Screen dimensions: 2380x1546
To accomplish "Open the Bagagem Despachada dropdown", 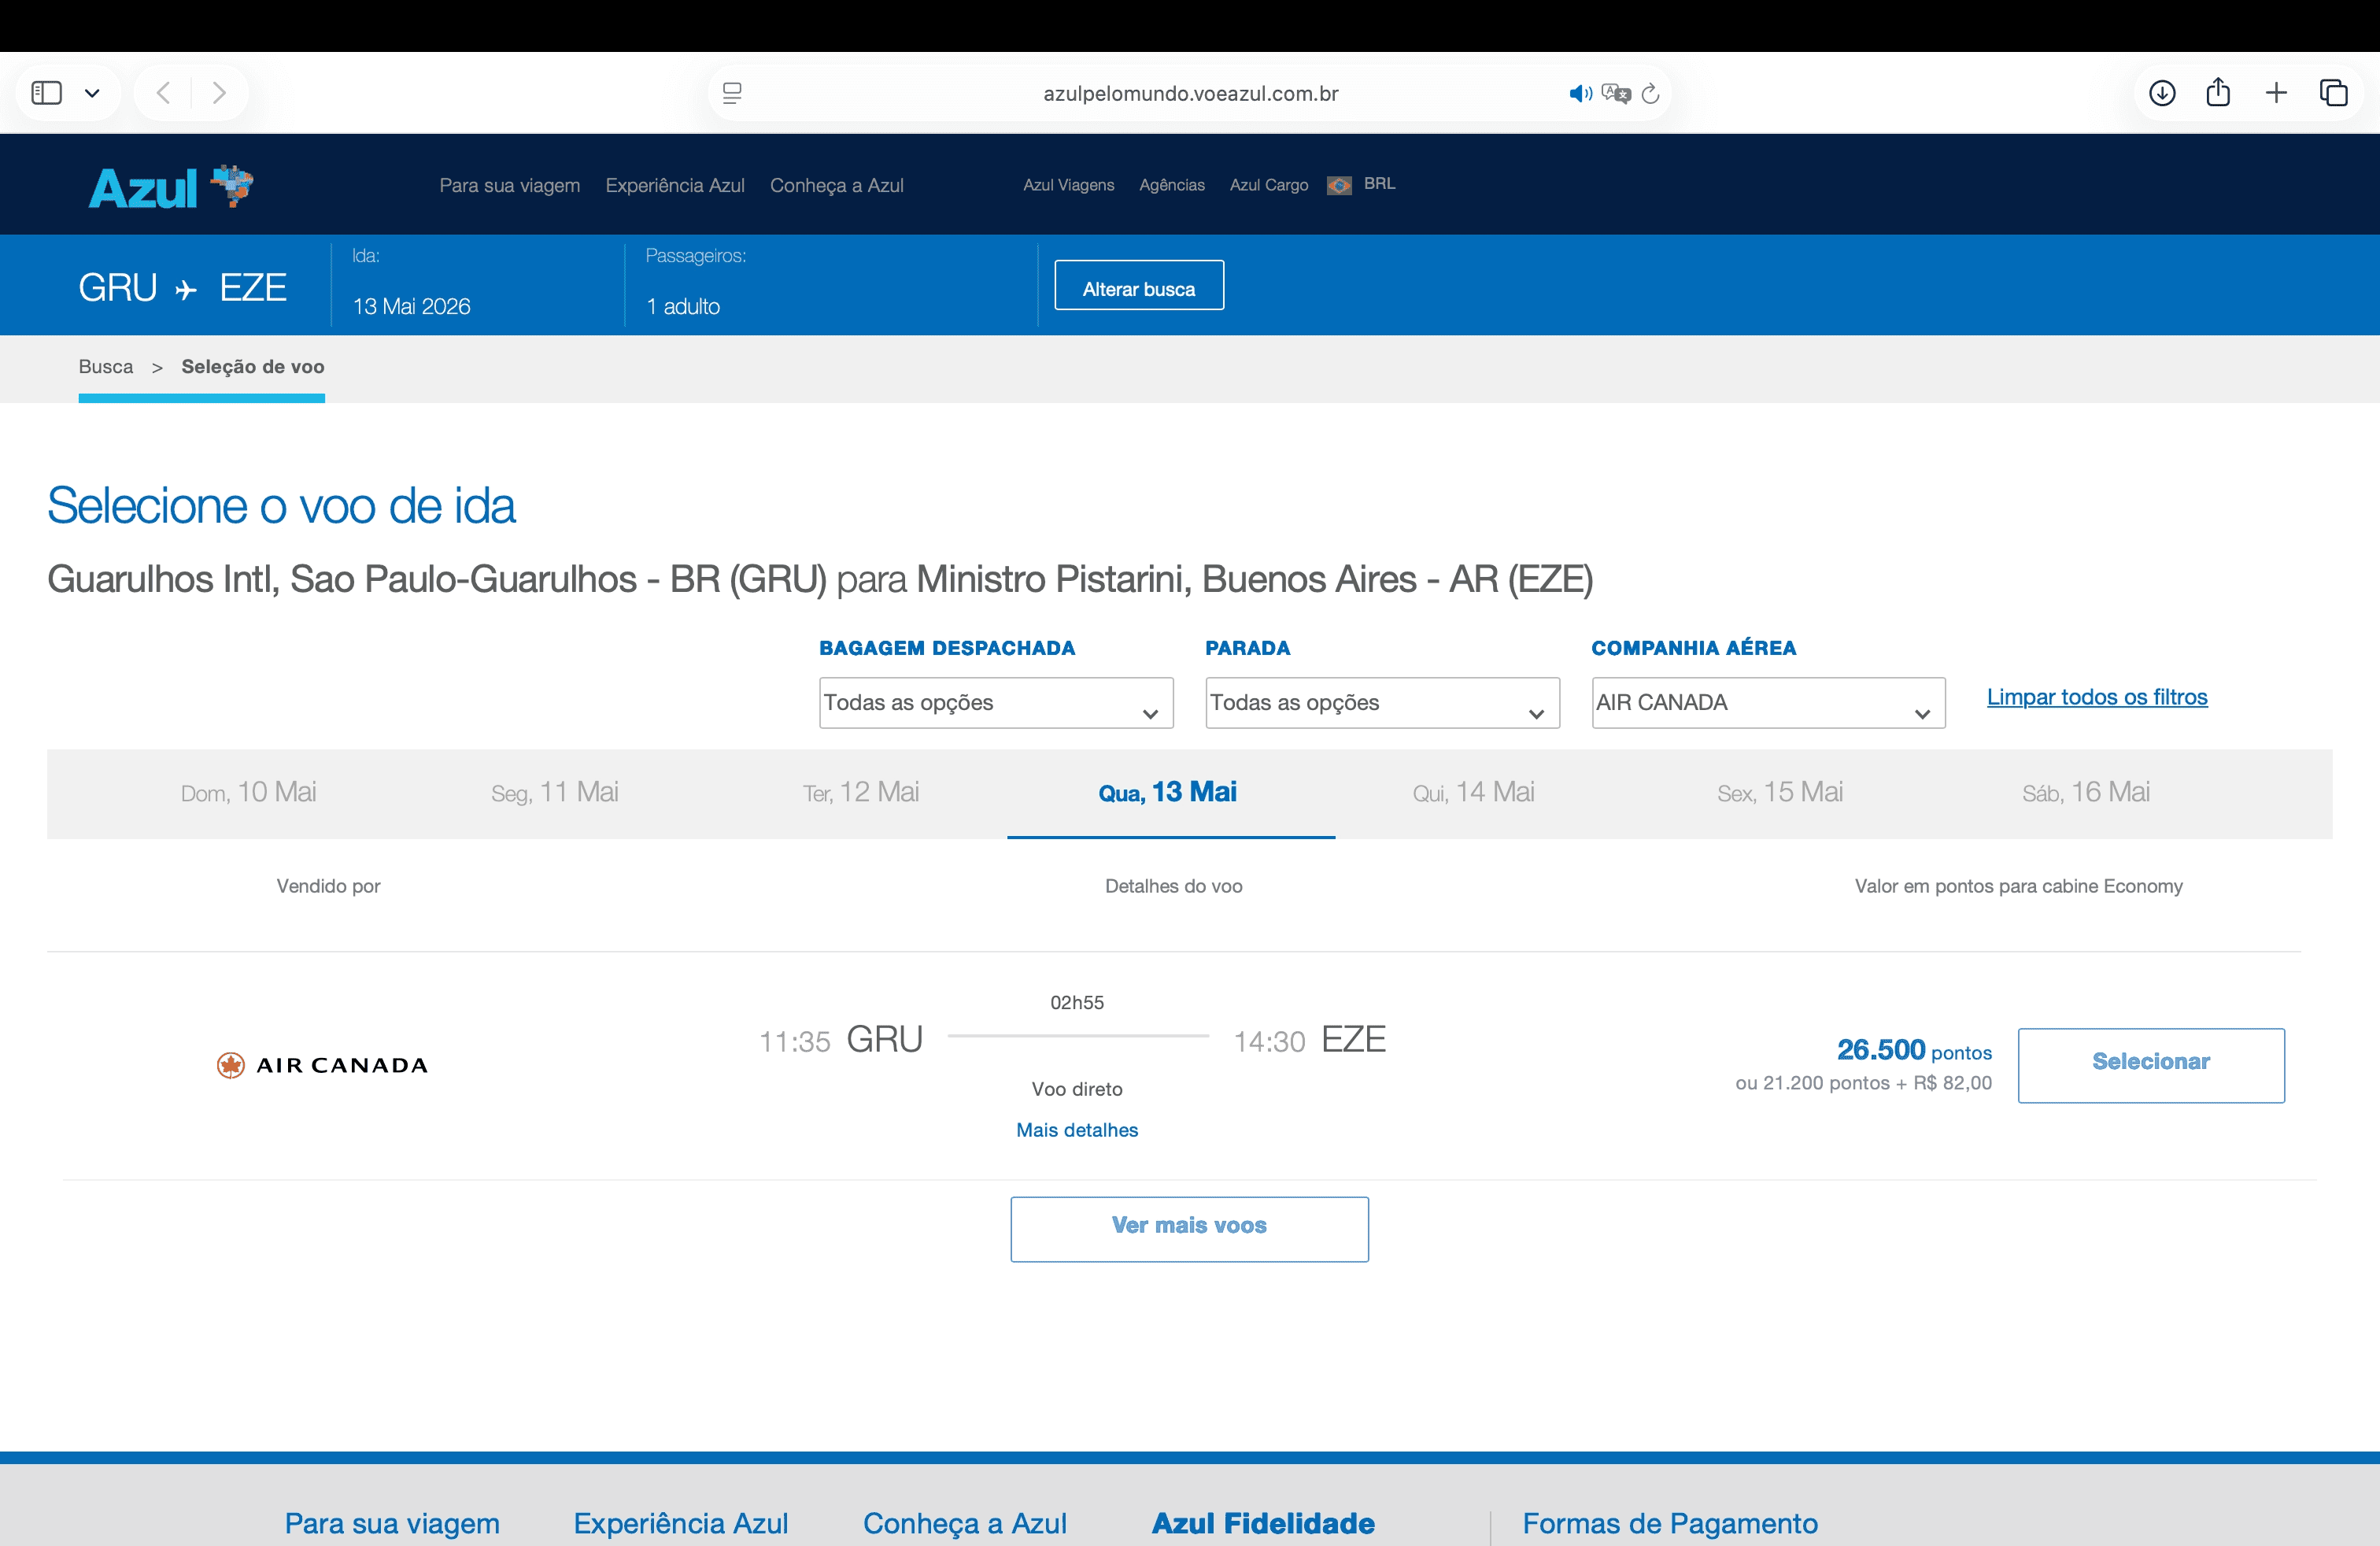I will pyautogui.click(x=996, y=703).
